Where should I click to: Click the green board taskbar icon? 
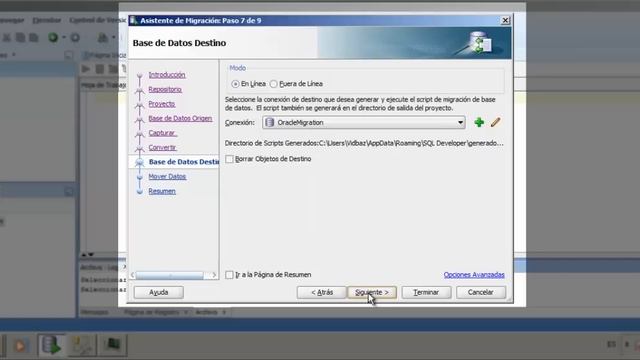[113, 344]
